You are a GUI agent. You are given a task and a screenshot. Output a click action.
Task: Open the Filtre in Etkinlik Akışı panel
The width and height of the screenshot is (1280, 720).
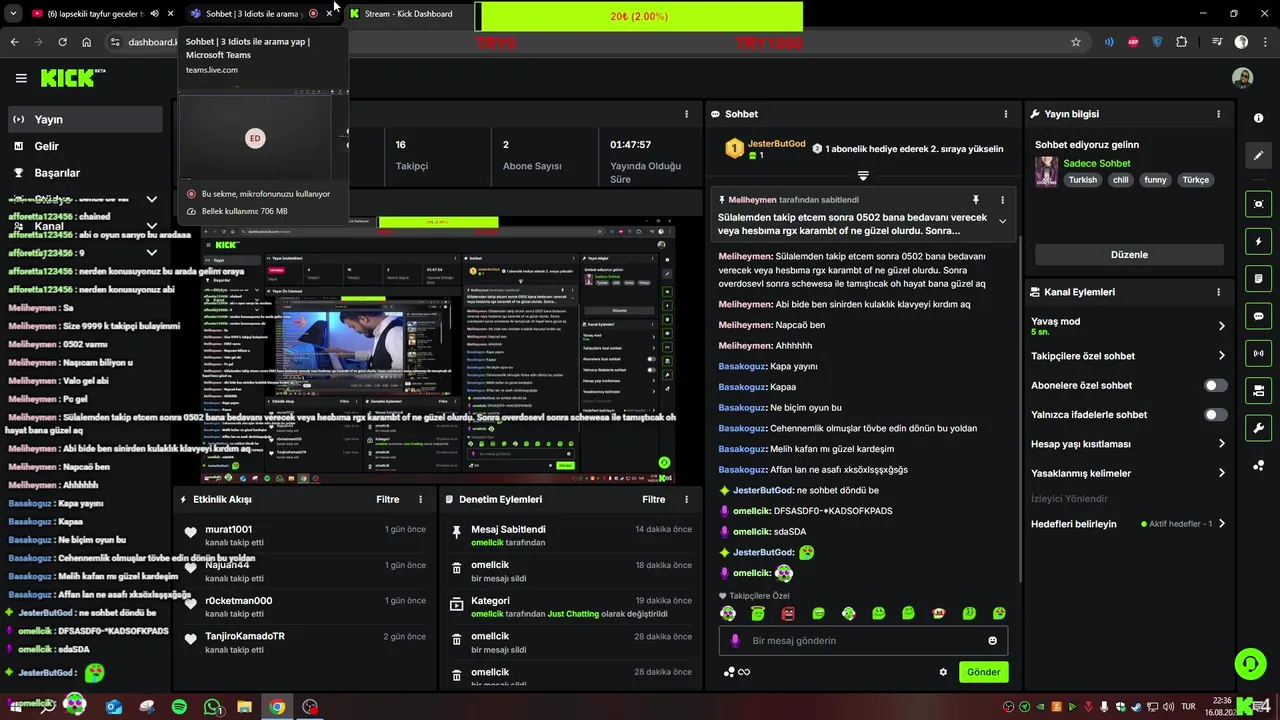[387, 499]
